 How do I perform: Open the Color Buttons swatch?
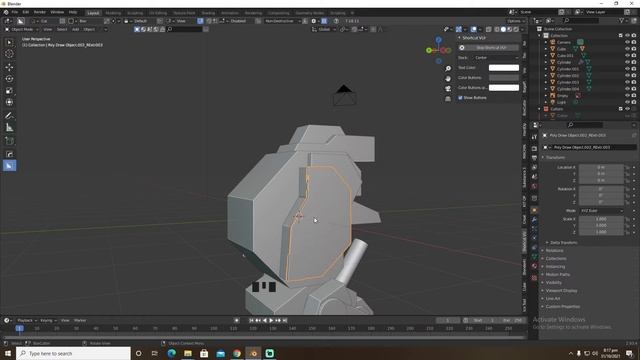[504, 78]
